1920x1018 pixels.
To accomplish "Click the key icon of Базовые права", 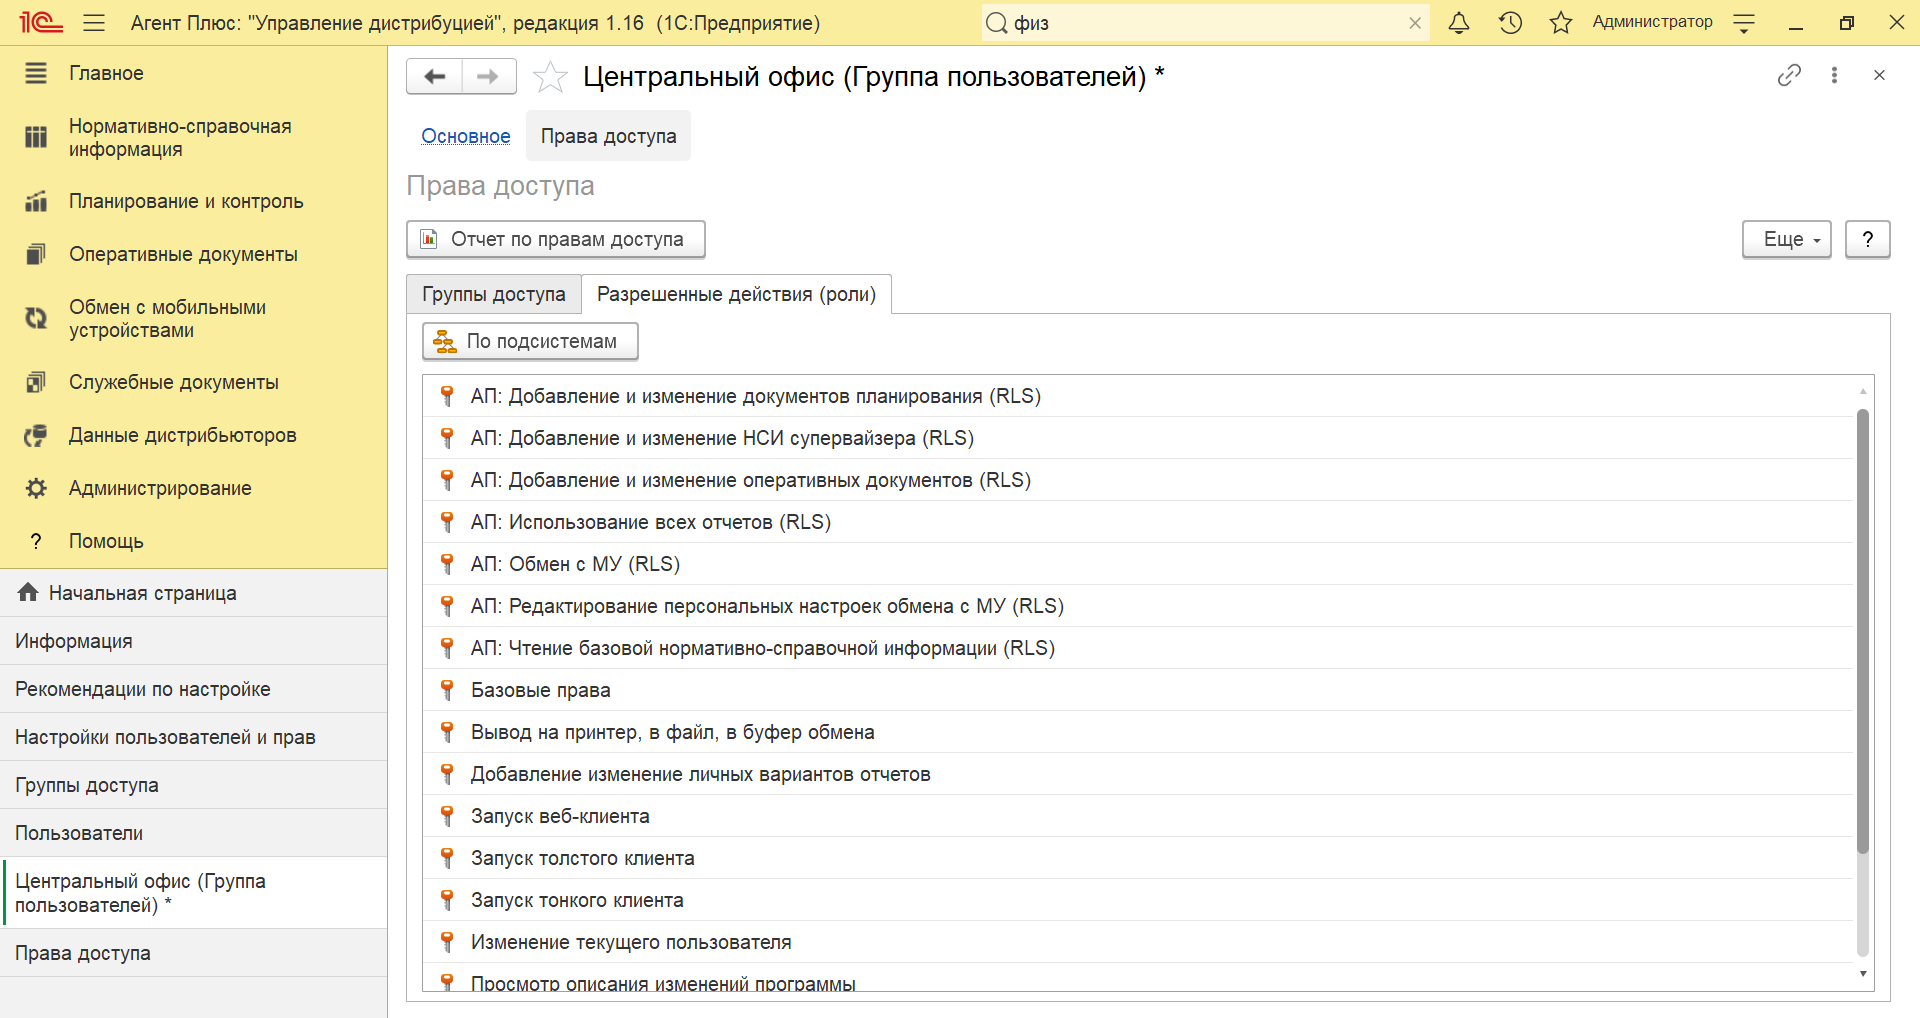I will [447, 690].
